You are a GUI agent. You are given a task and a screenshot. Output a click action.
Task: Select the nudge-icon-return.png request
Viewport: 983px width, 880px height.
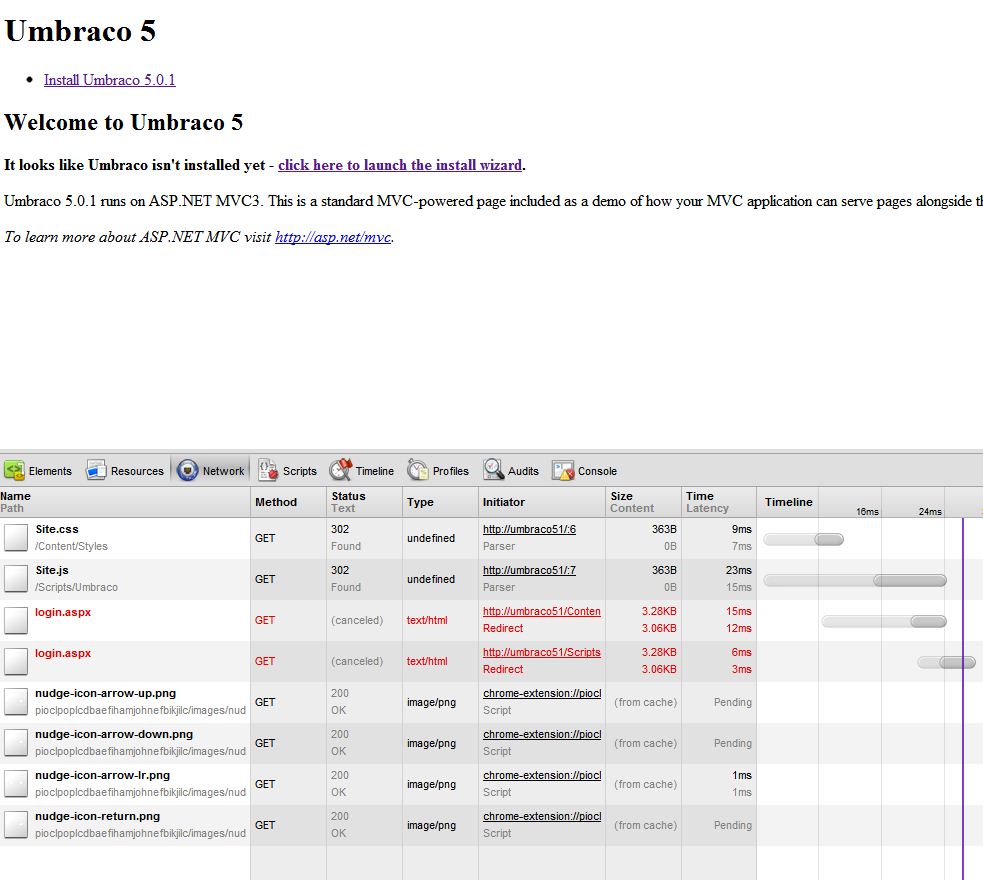point(97,817)
